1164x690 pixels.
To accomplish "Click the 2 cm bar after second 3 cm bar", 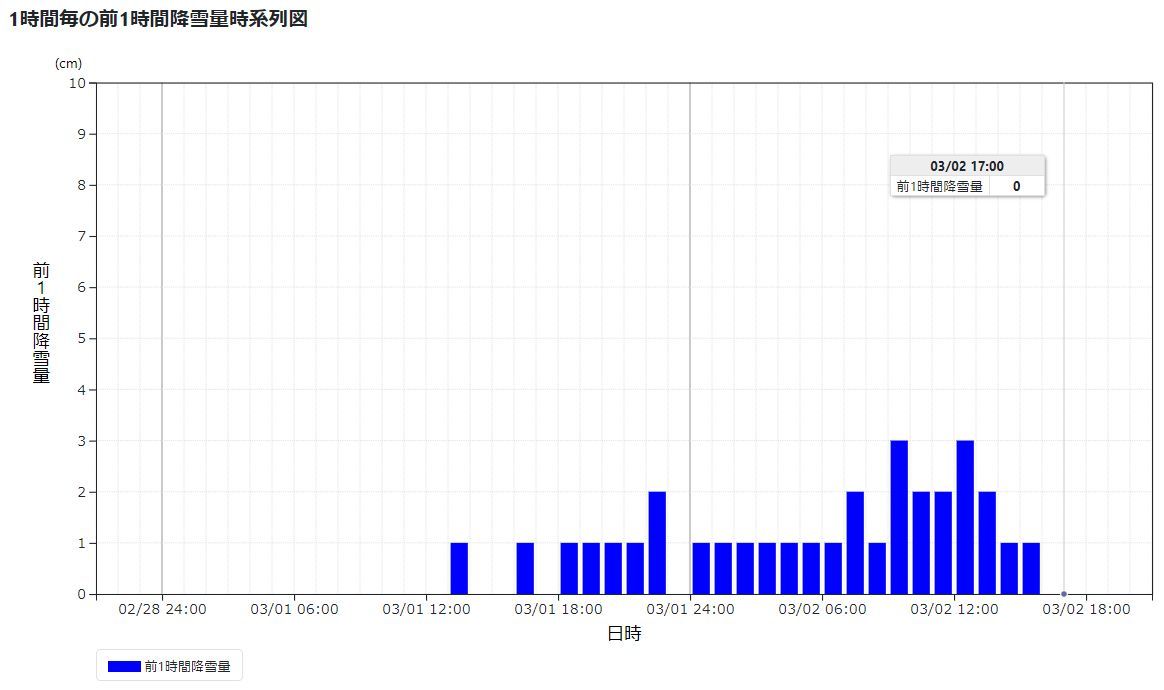I will click(x=987, y=543).
